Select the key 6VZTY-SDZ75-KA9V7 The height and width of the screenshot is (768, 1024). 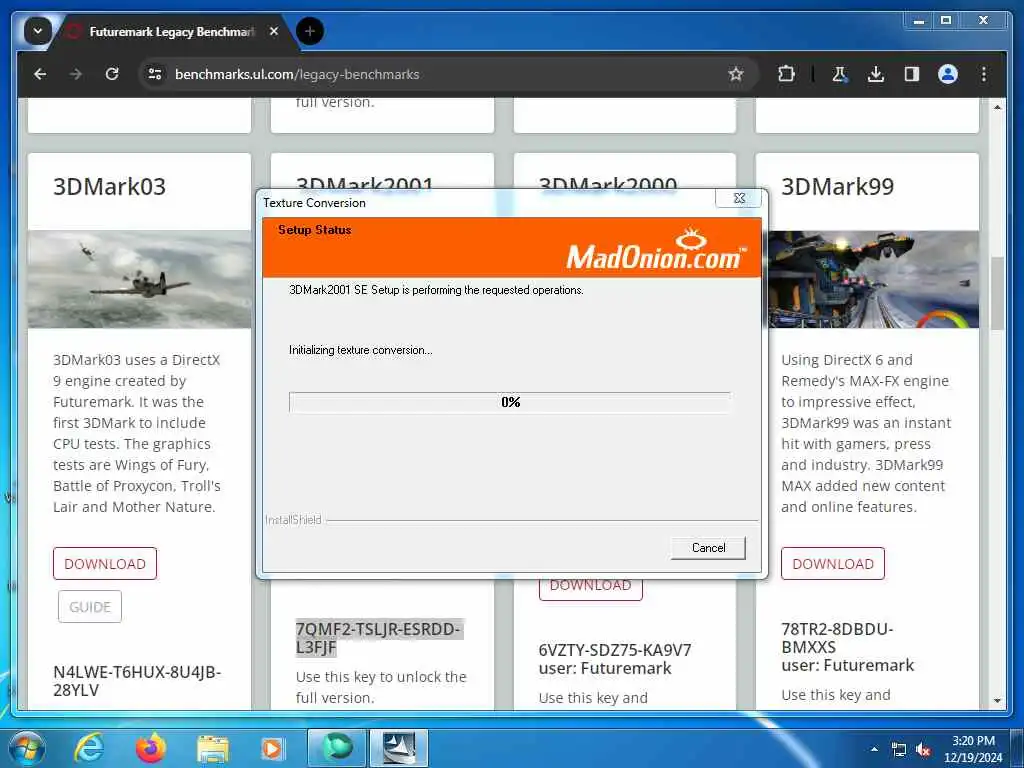615,650
